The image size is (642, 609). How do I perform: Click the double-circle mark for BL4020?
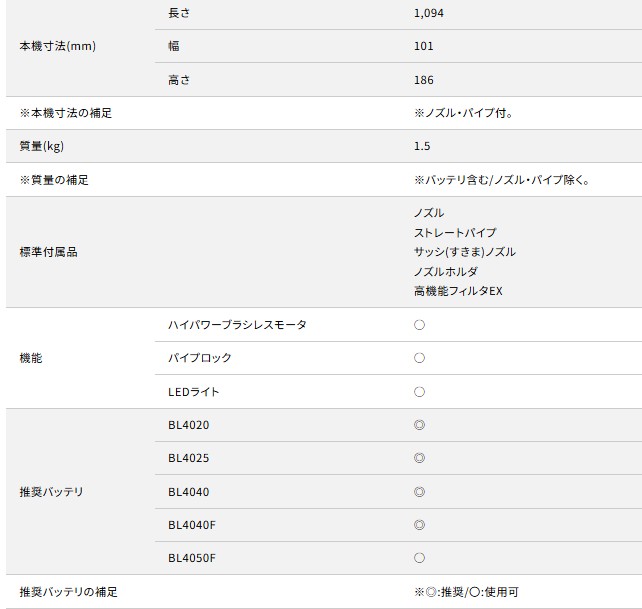coord(419,425)
